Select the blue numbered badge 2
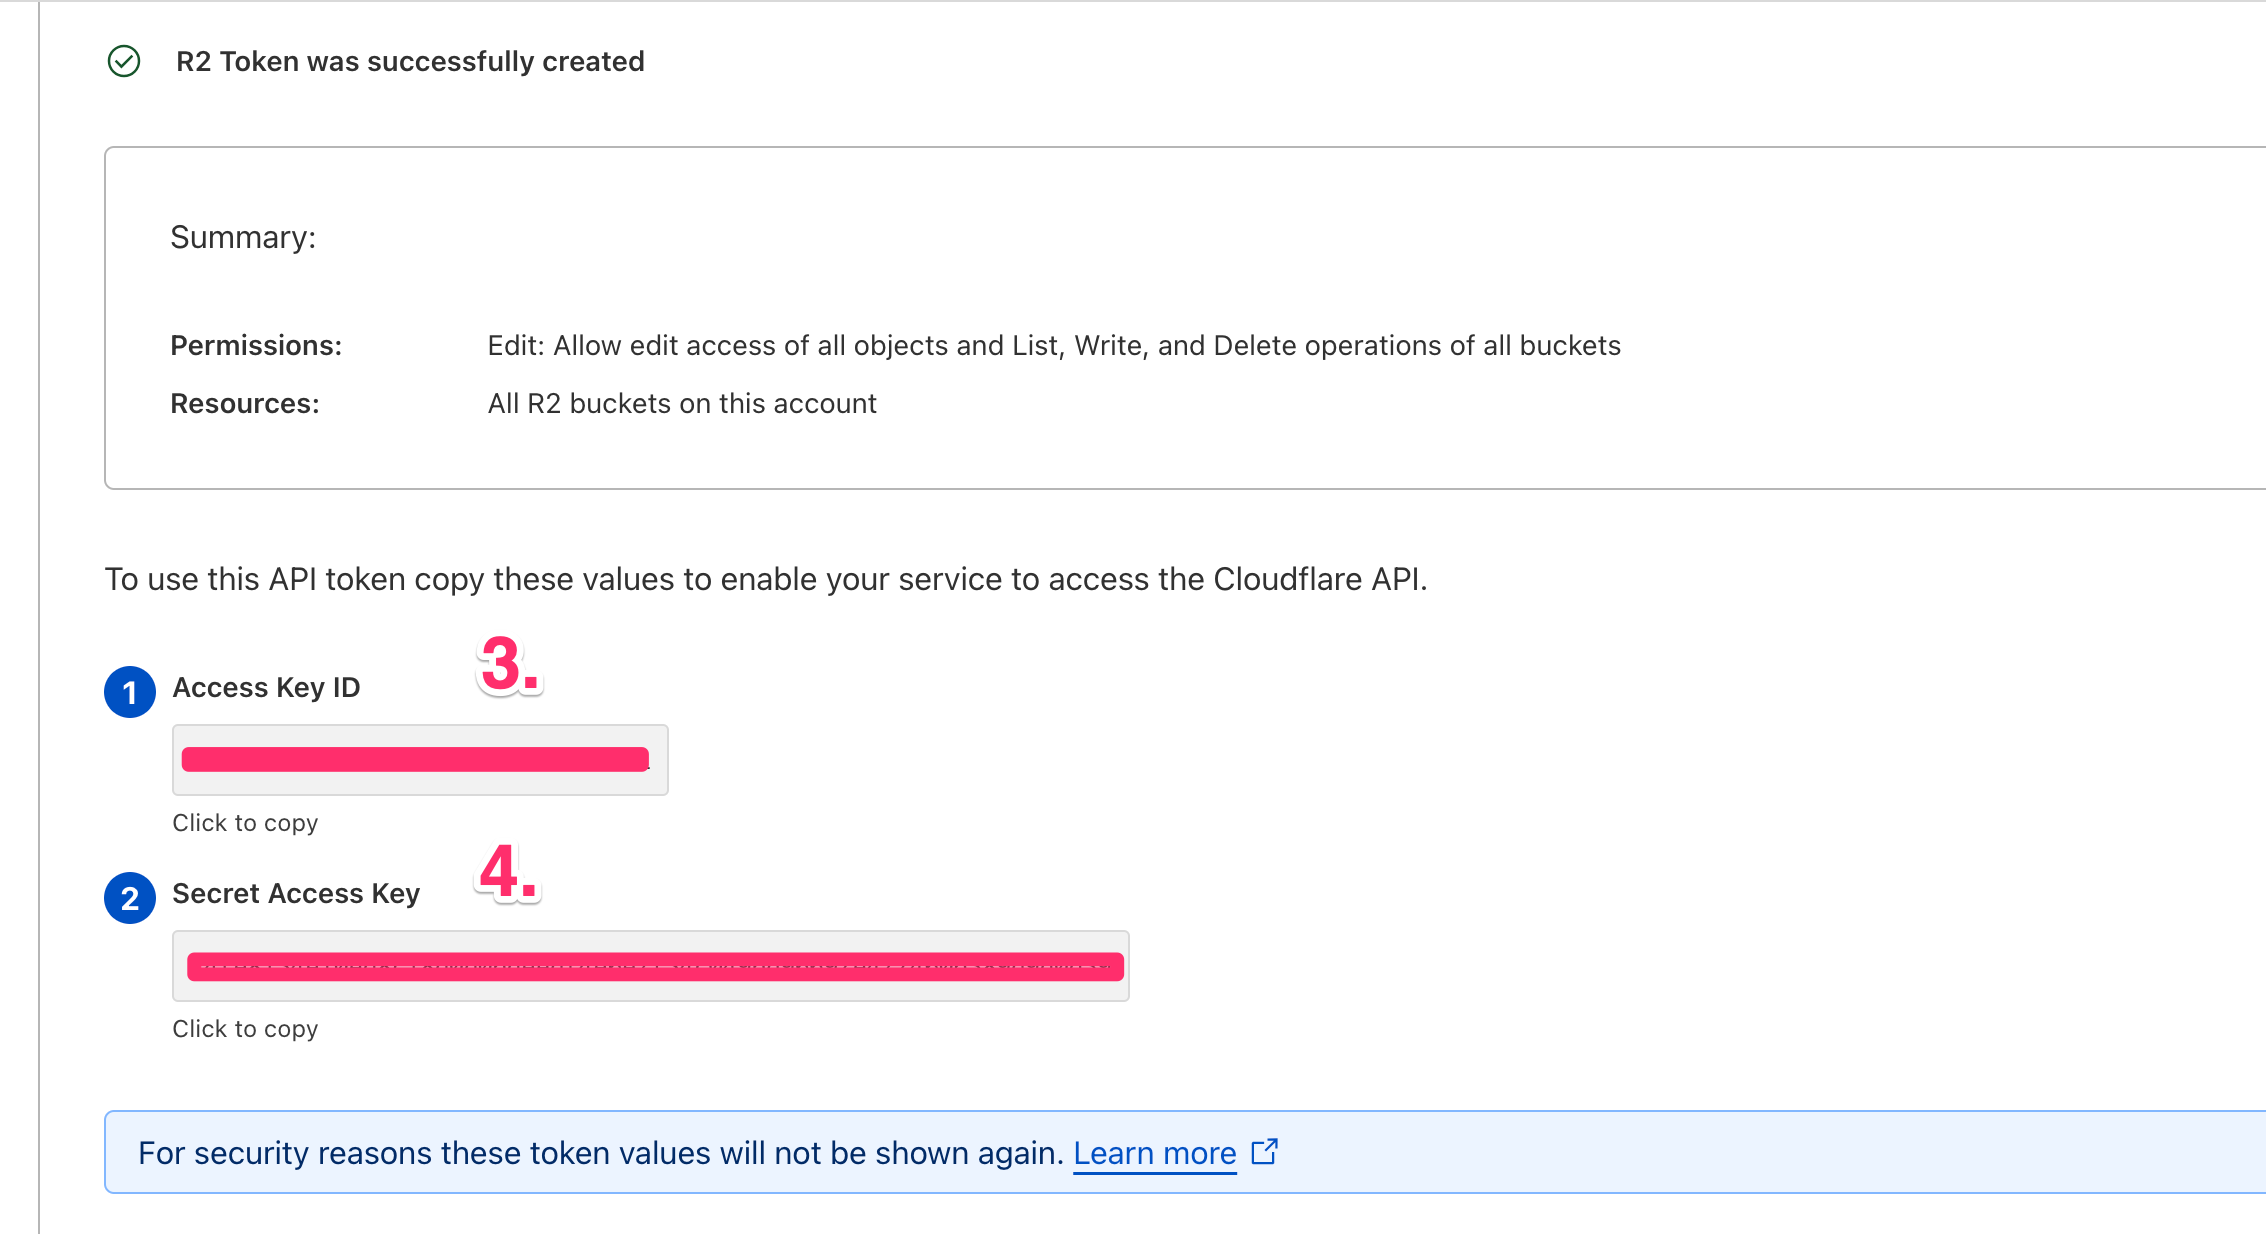This screenshot has width=2266, height=1234. coord(129,898)
